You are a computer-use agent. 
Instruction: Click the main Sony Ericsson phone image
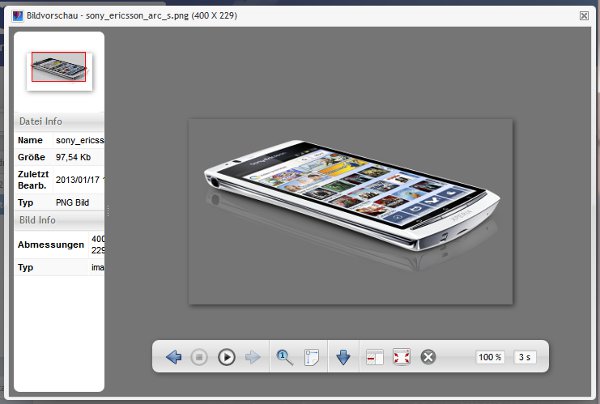point(351,212)
